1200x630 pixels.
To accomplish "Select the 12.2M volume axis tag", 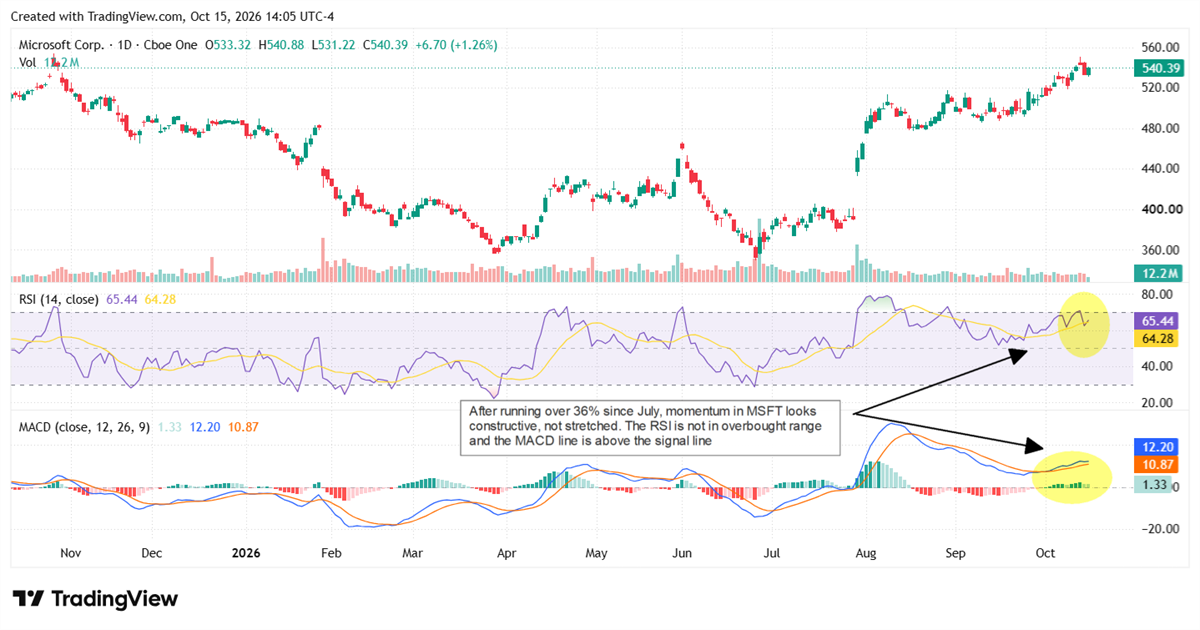I will [x=1158, y=273].
